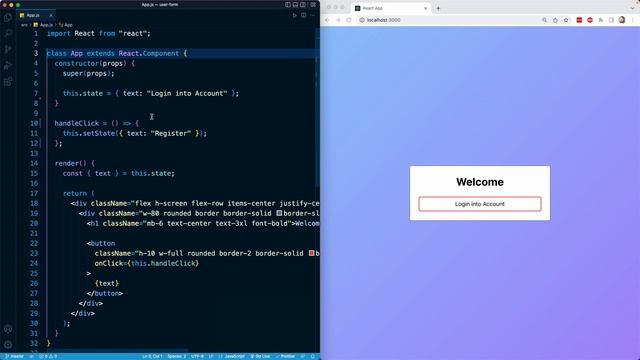640x360 pixels.
Task: Reload the localhost page
Action: pyautogui.click(x=349, y=20)
